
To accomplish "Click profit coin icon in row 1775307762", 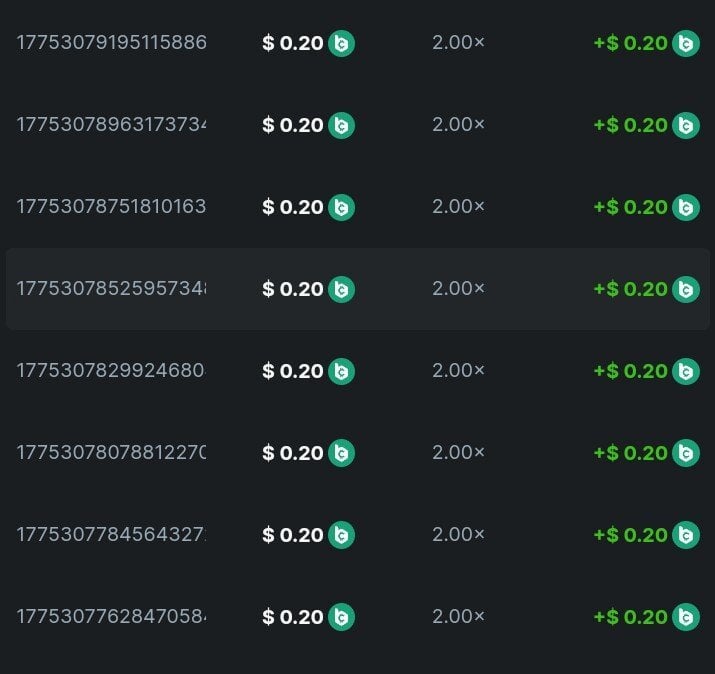I will coord(685,617).
